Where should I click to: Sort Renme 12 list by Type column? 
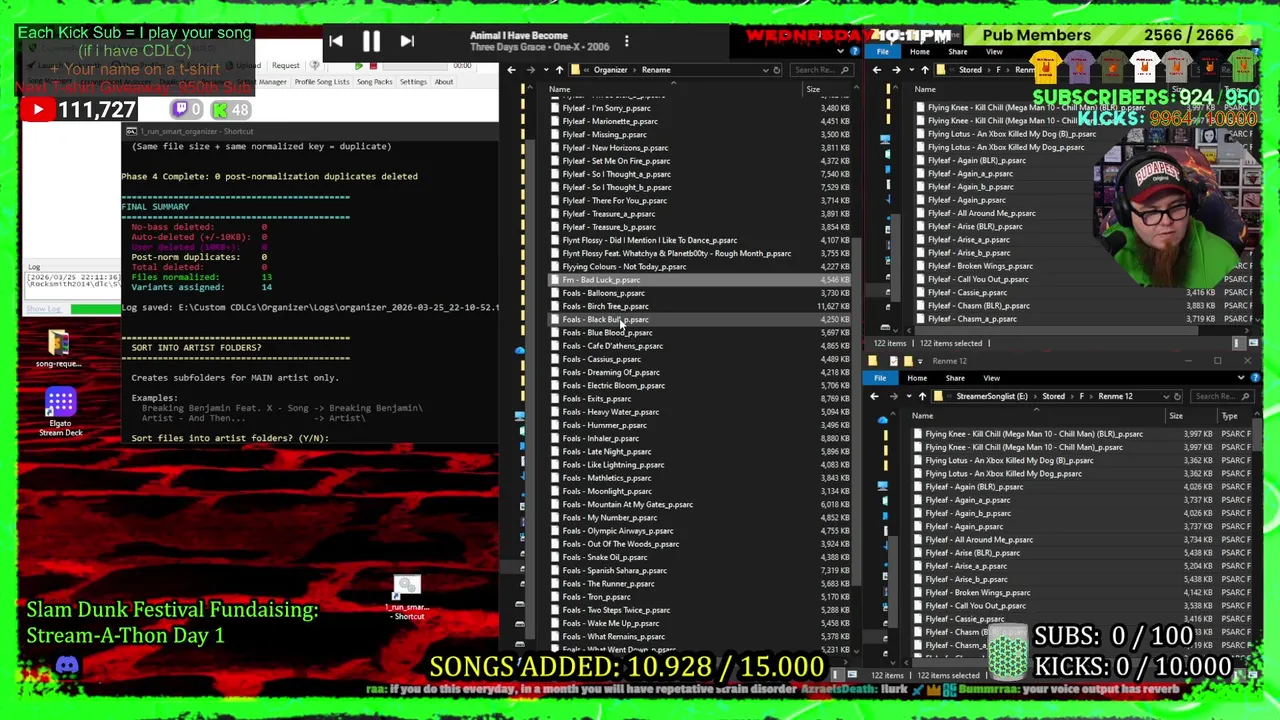[x=1229, y=416]
